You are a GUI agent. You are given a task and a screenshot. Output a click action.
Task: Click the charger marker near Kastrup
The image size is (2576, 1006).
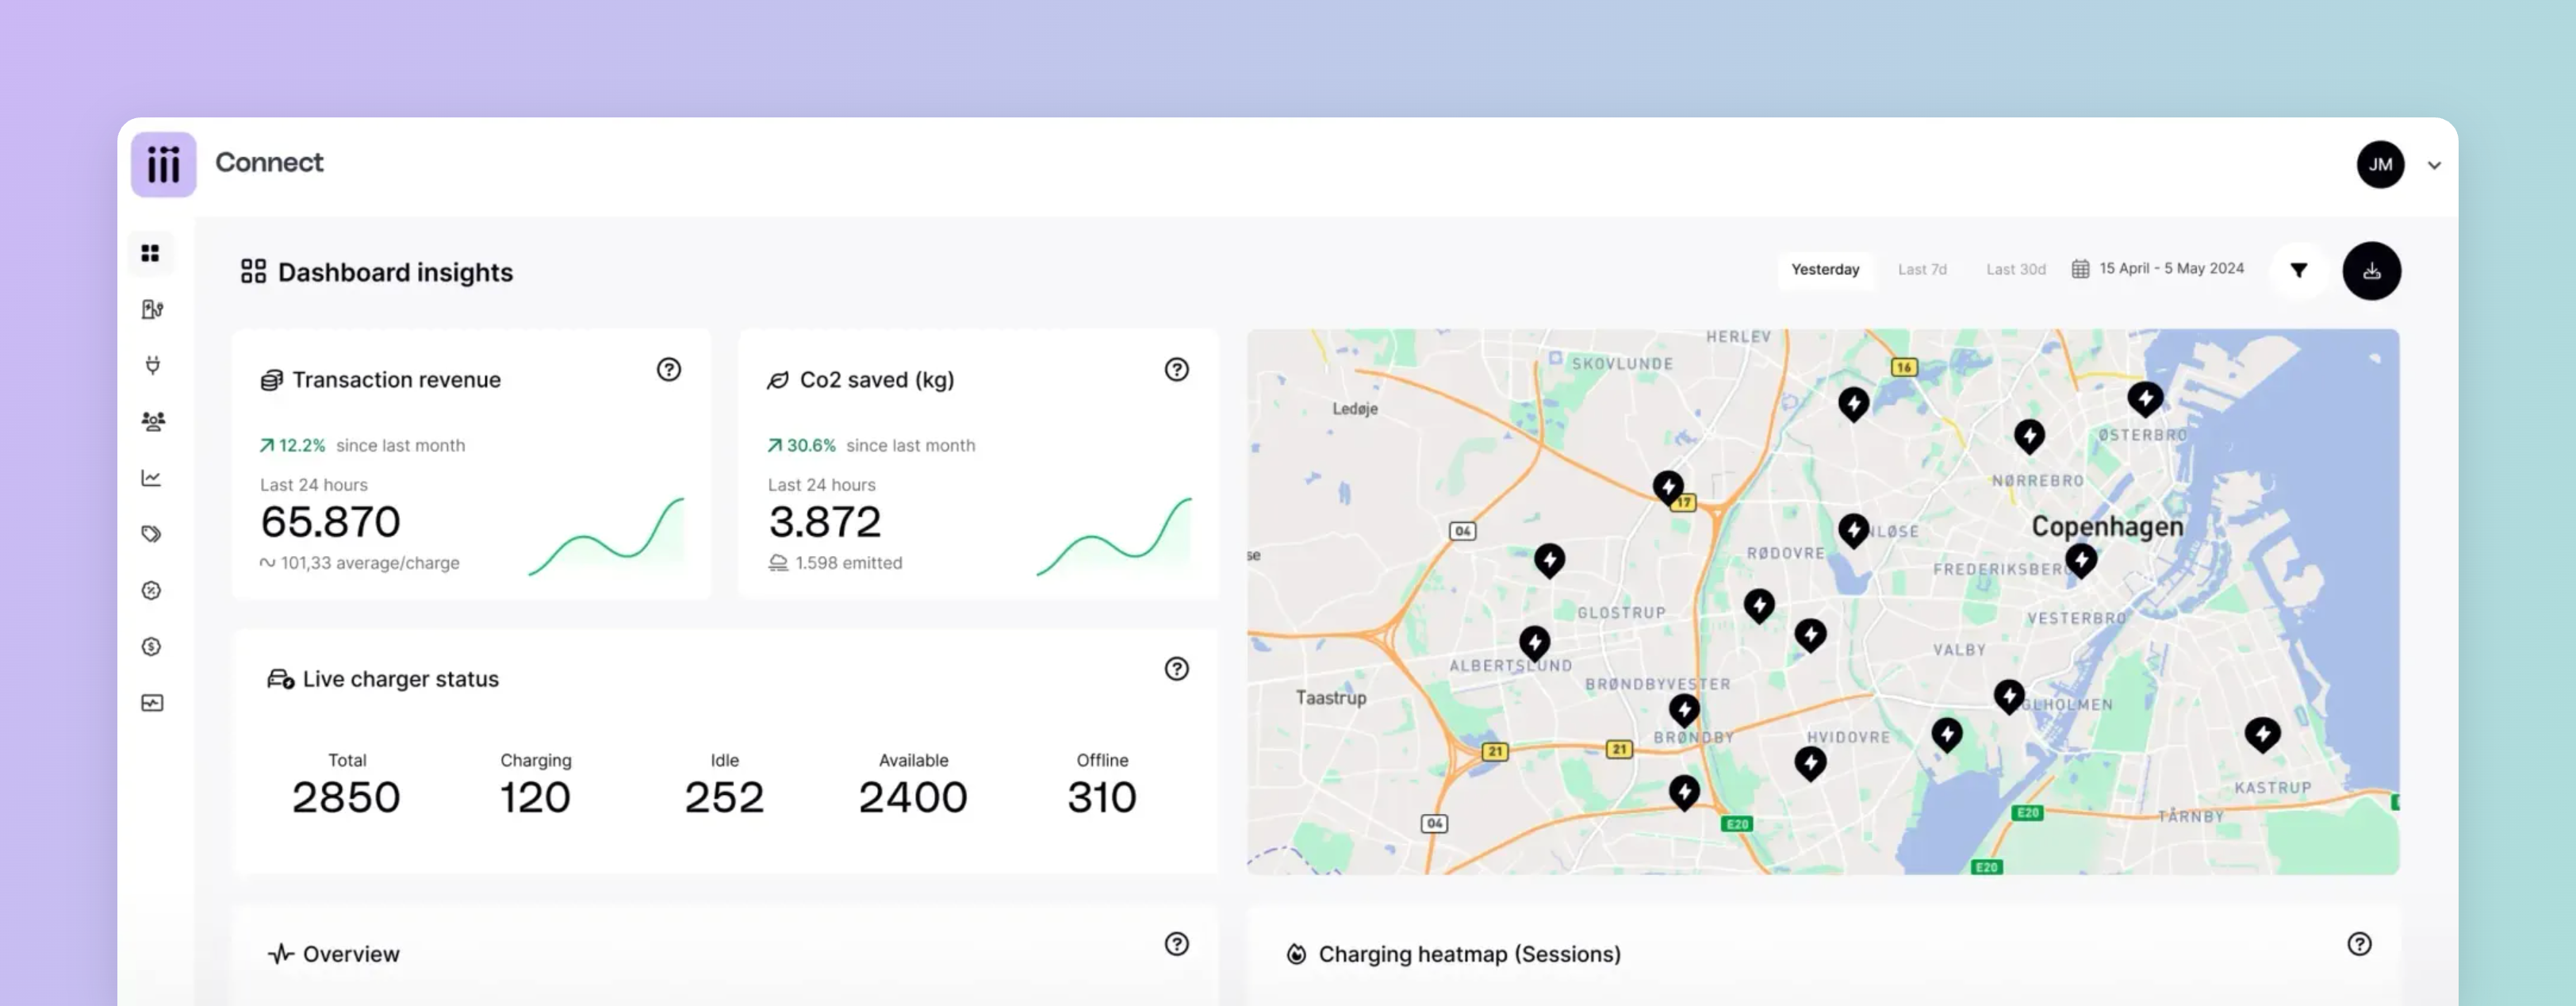pos(2262,735)
